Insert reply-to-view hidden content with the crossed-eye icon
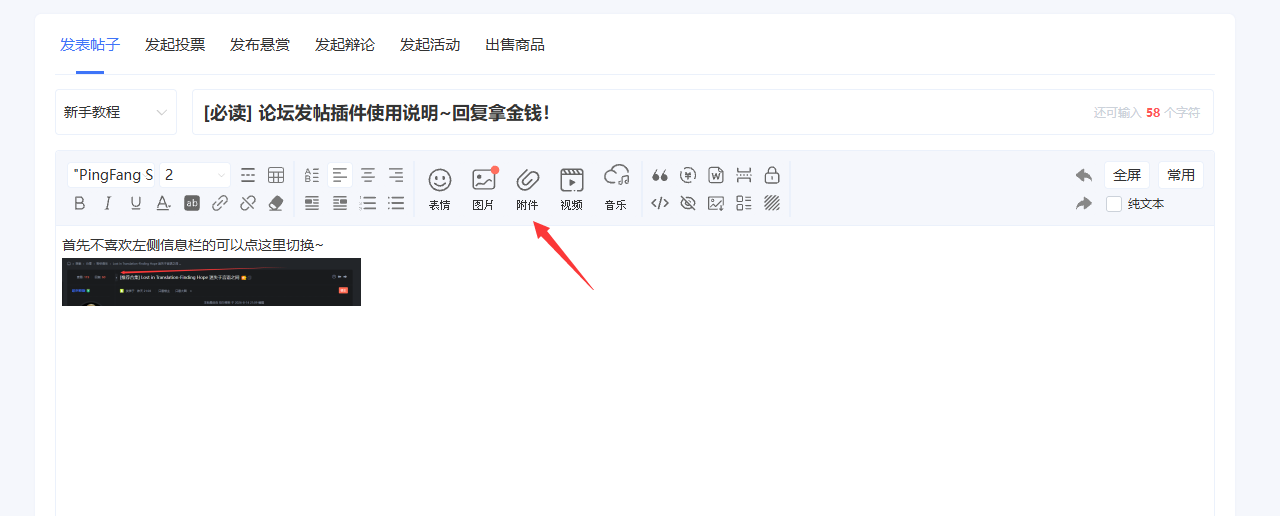This screenshot has height=516, width=1280. click(x=688, y=203)
